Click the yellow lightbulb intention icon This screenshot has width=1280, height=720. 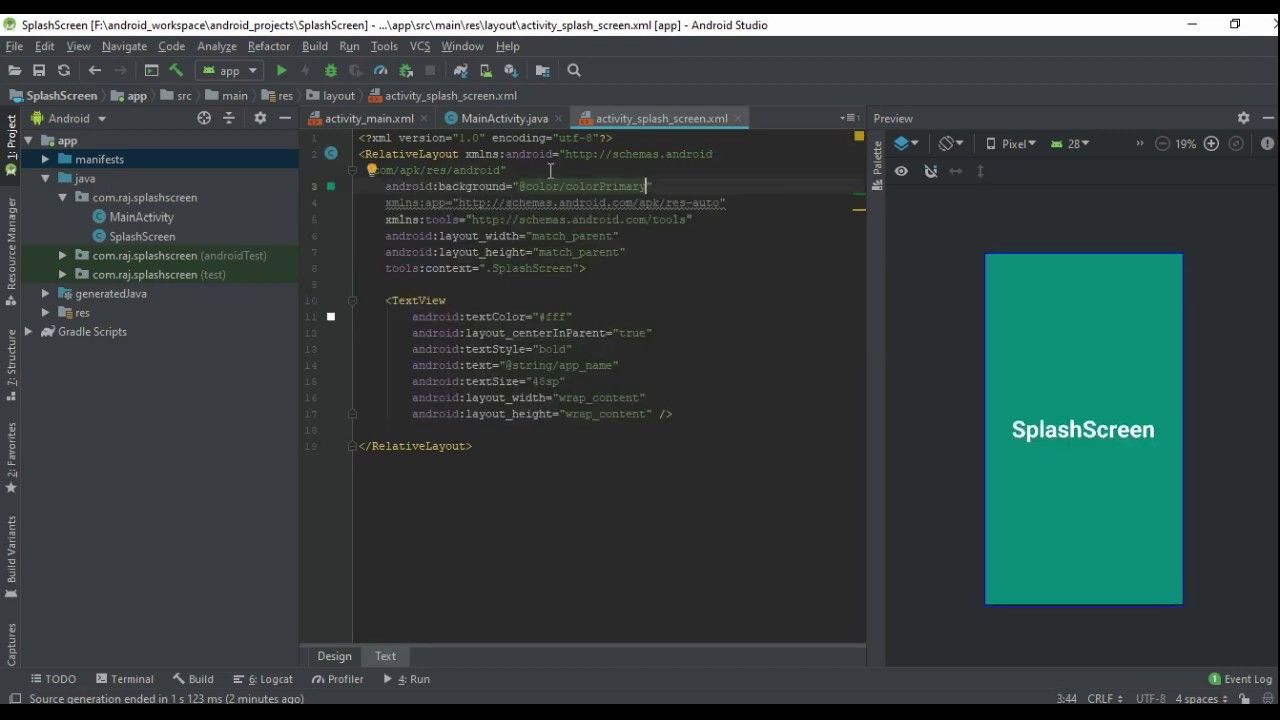click(372, 170)
